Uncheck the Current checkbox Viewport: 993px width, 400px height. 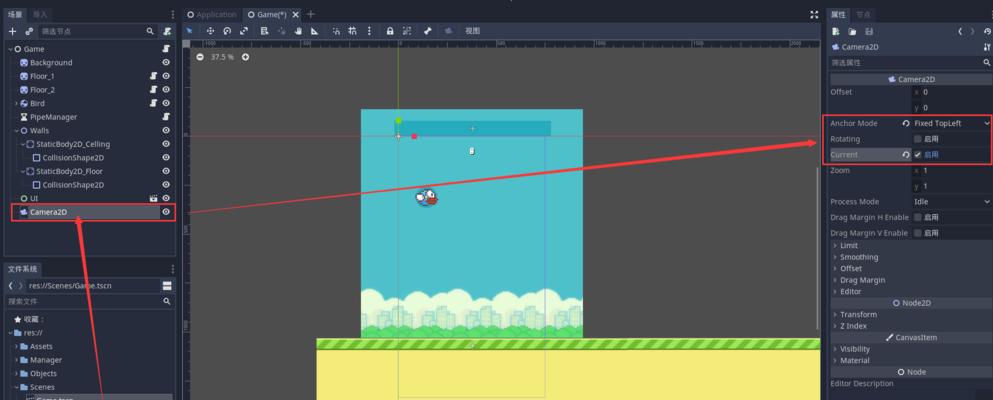click(x=918, y=154)
